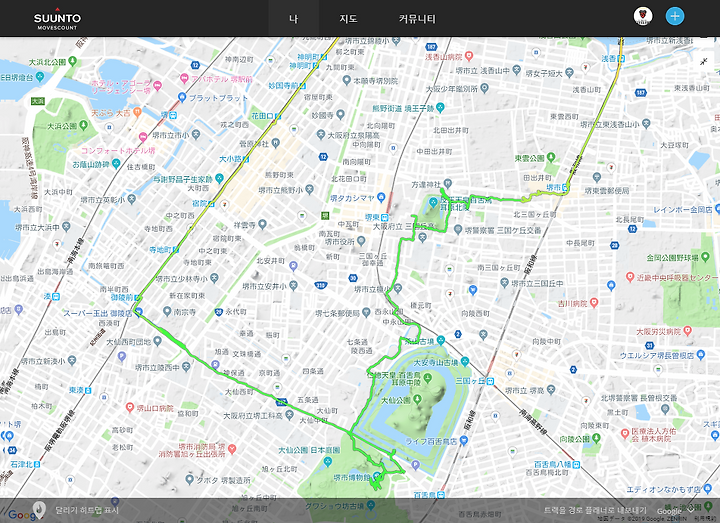Click the 百舌鳥八幡 station icon
Image resolution: width=720 pixels, height=523 pixels.
click(576, 464)
